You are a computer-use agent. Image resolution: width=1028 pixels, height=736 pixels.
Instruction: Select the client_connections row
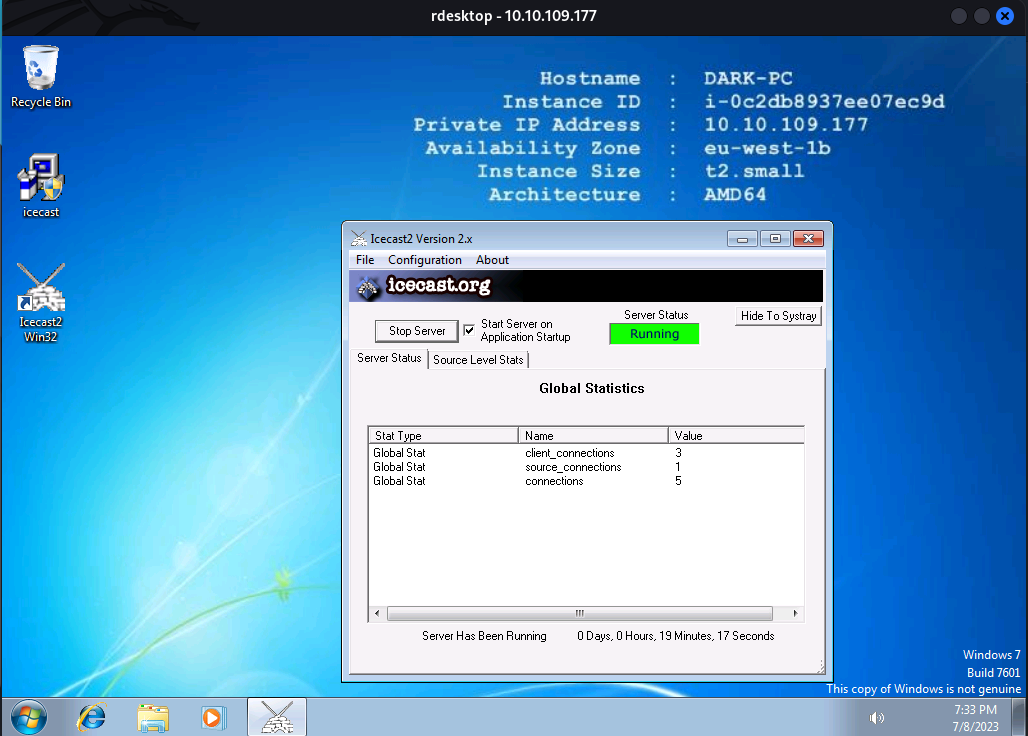(x=586, y=453)
